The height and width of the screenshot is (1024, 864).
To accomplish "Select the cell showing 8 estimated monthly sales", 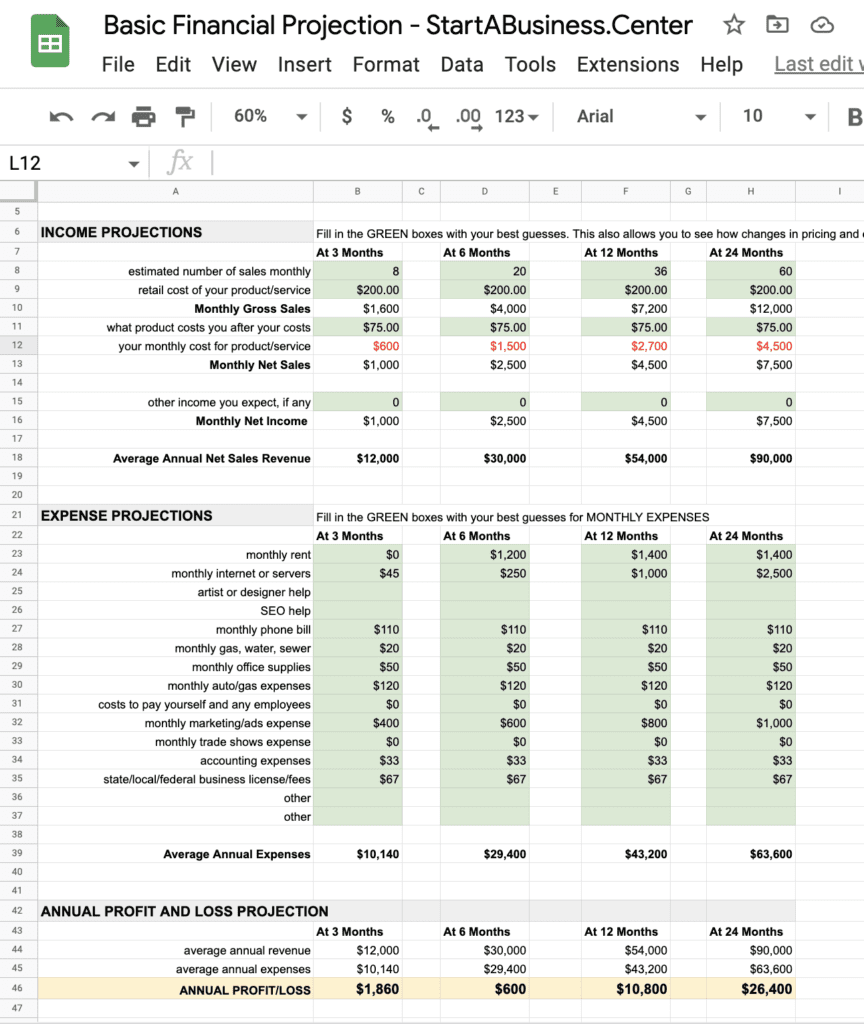I will [356, 271].
